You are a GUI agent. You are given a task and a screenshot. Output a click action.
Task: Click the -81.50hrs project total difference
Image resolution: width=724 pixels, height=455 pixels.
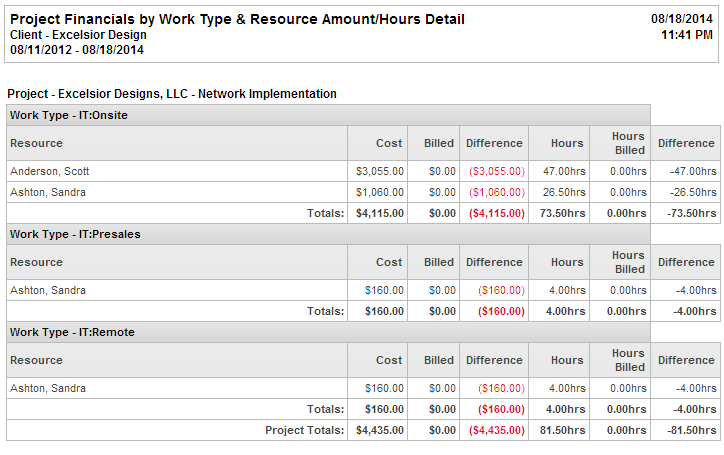click(687, 430)
